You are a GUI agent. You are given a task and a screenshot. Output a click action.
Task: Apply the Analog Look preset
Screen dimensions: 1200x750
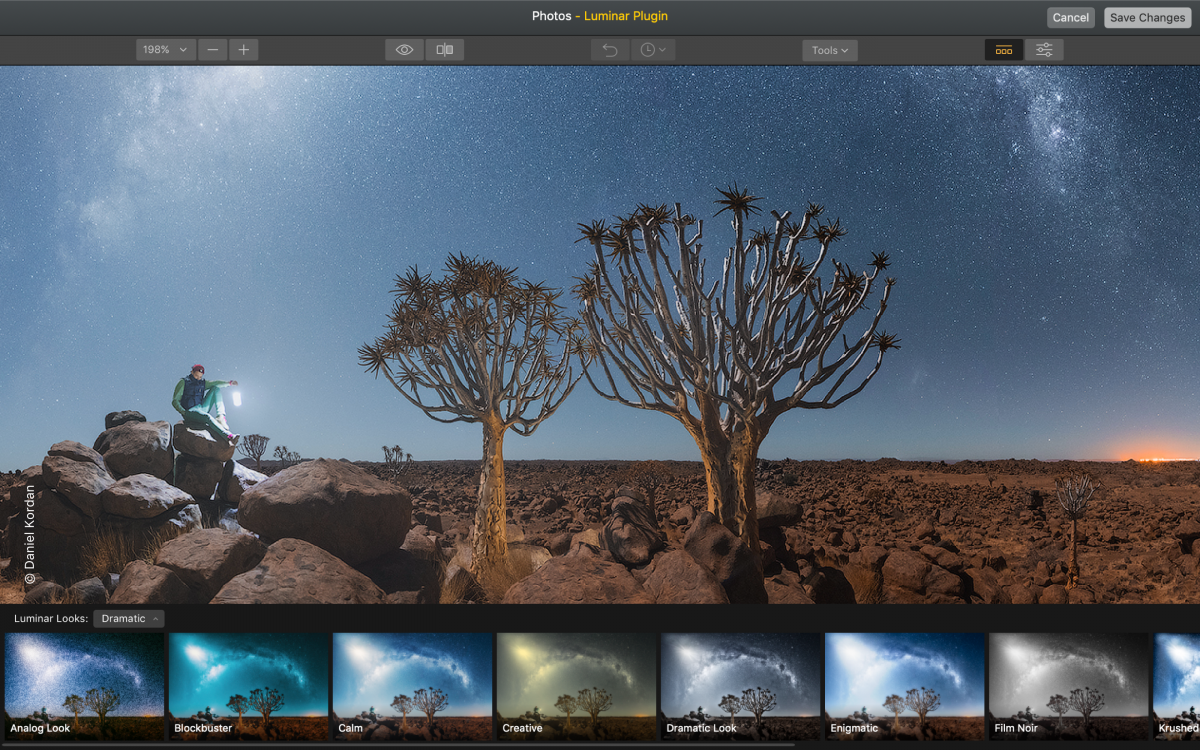(84, 685)
